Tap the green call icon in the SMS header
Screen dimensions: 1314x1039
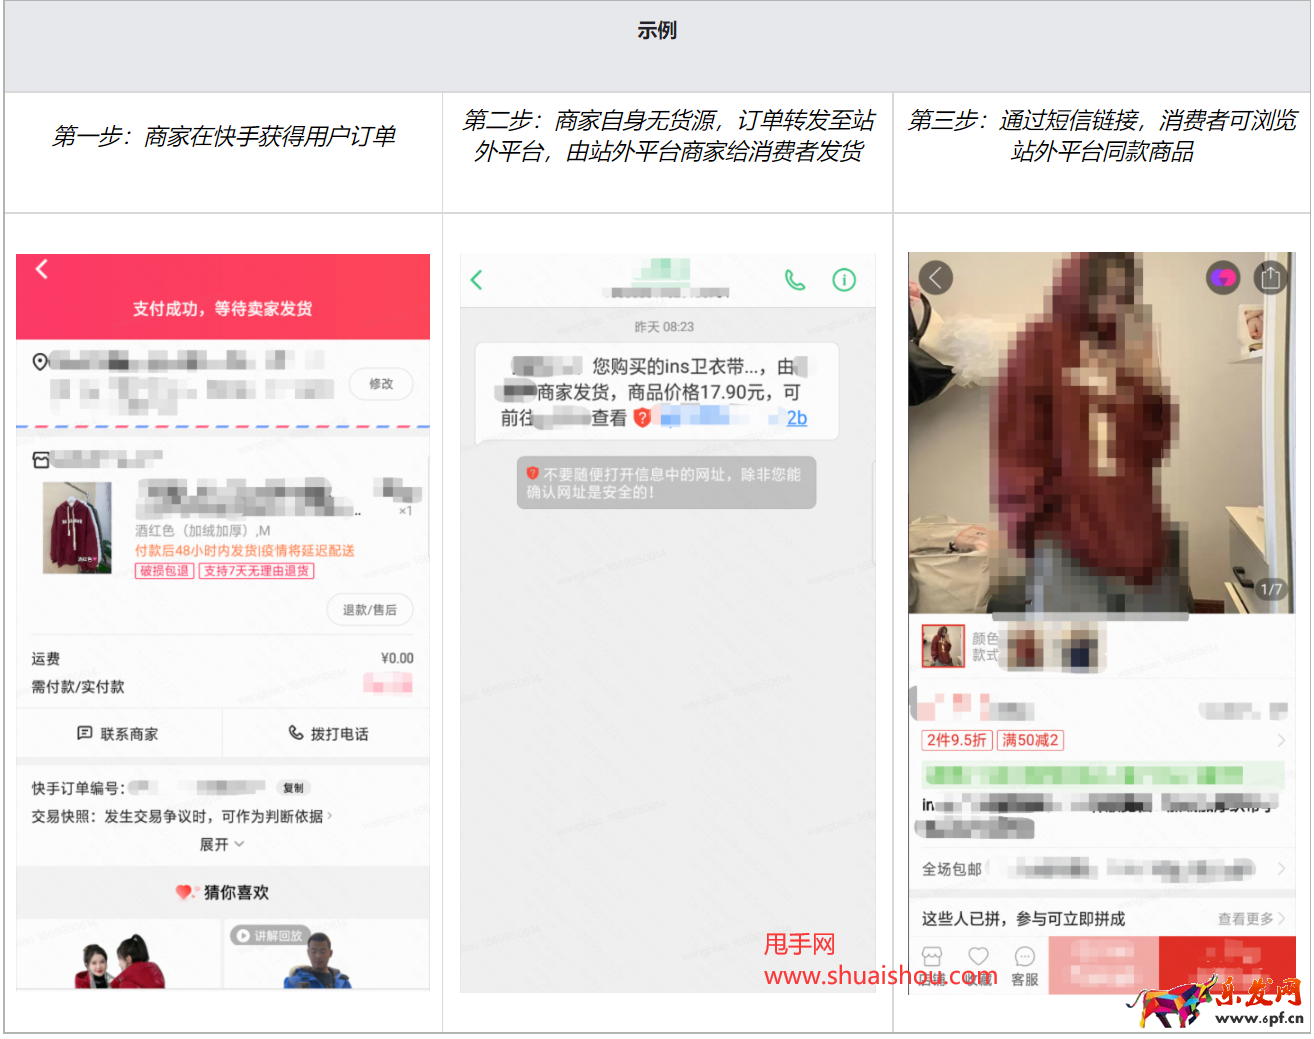pos(795,280)
